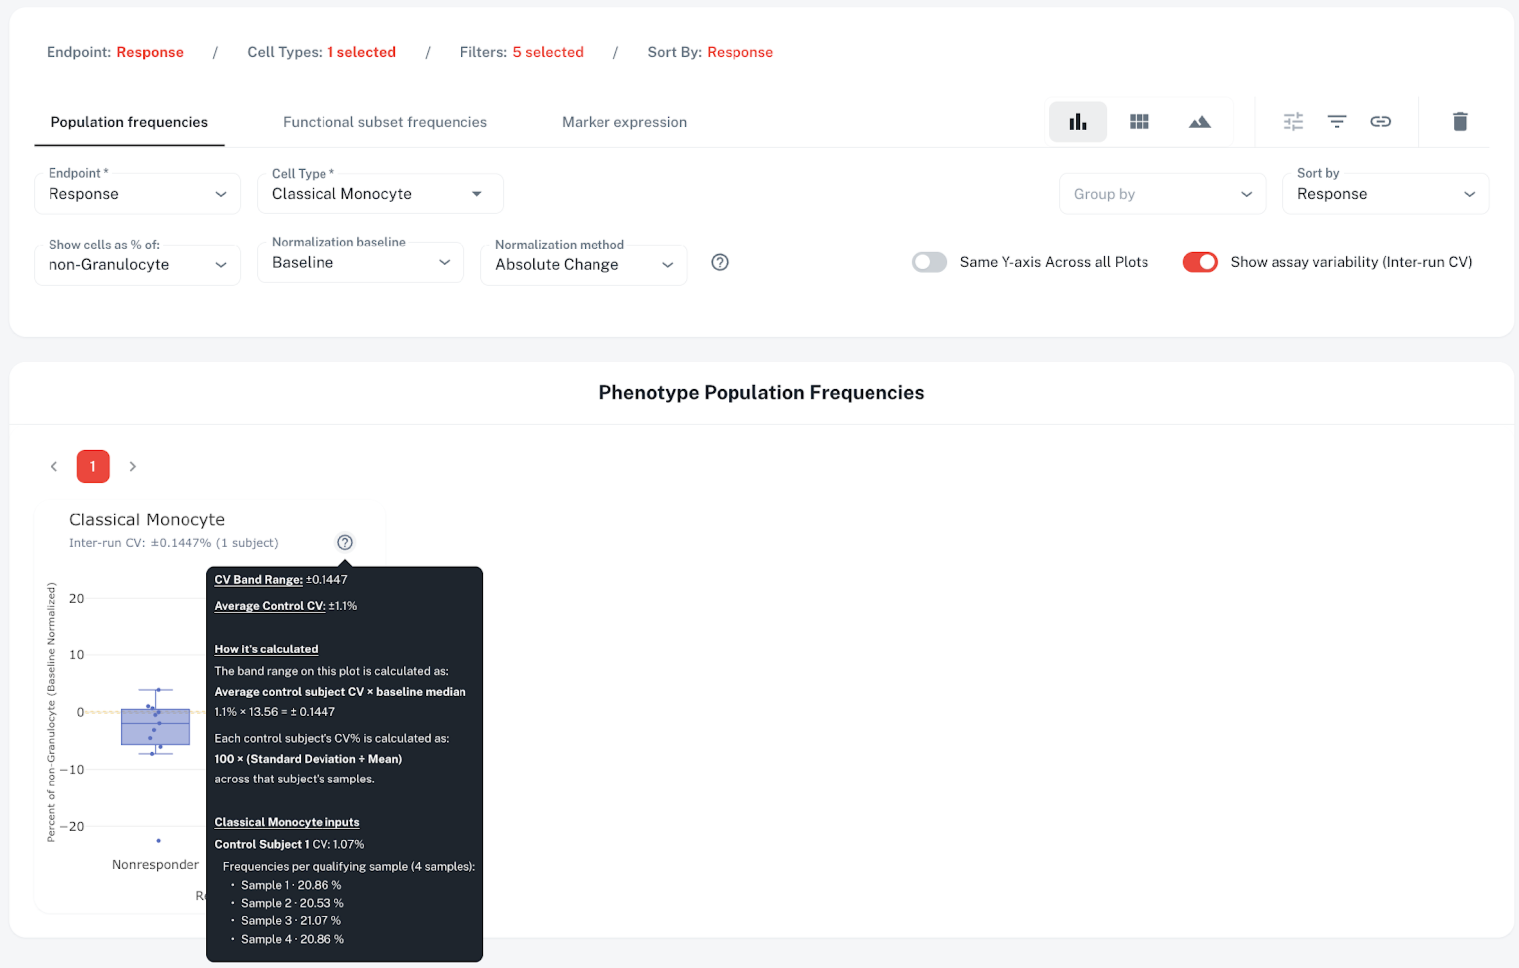Viewport: 1519px width, 968px height.
Task: Click the Inter-run CV subtitle text
Action: [x=173, y=543]
